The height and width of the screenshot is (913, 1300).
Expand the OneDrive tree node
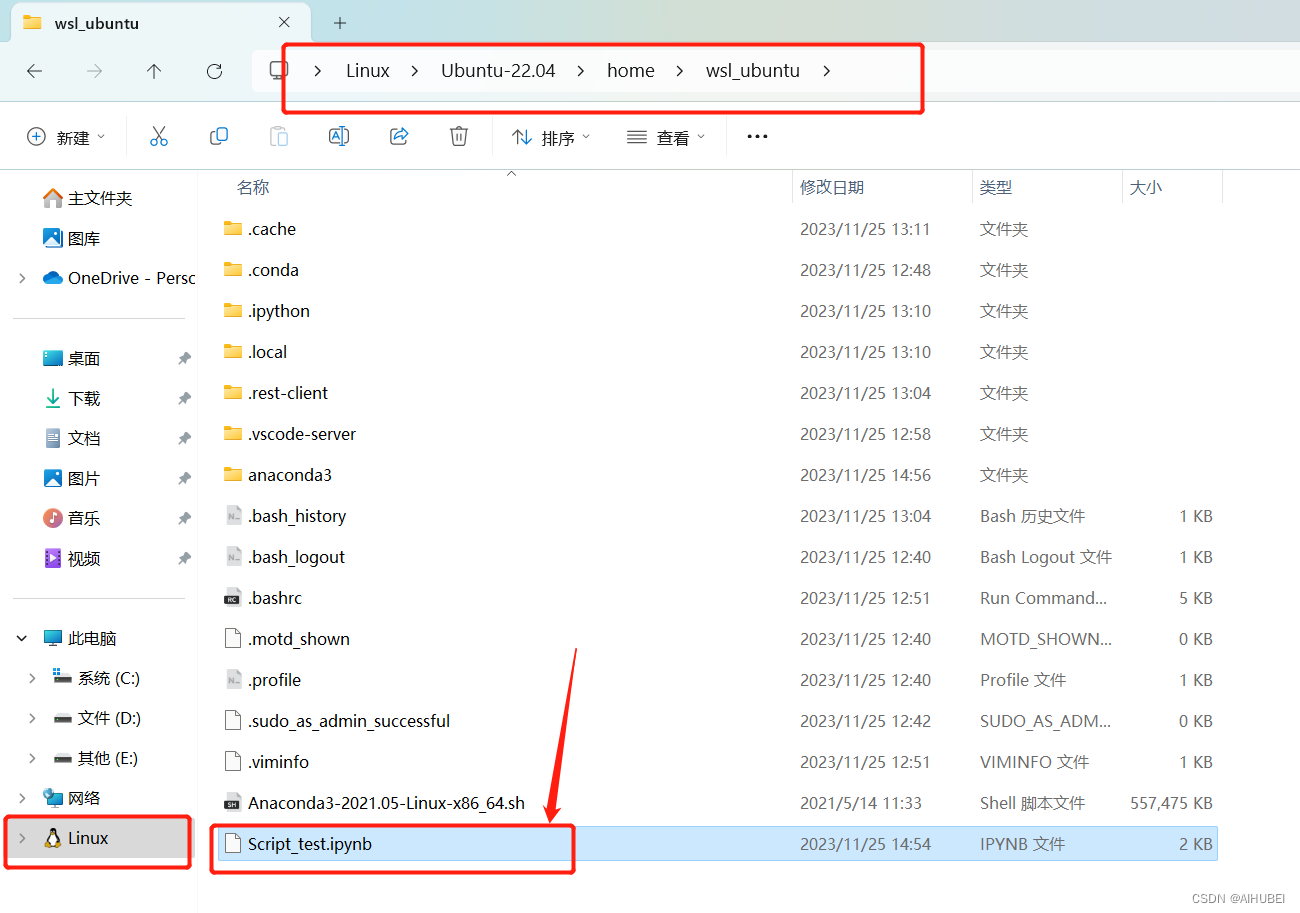(x=23, y=278)
